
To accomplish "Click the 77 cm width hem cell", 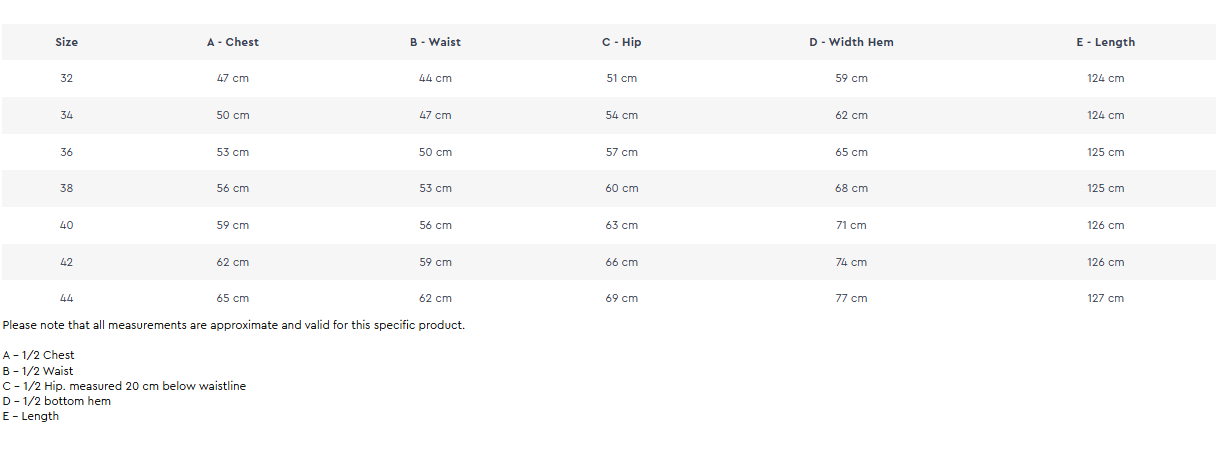I will click(x=851, y=298).
